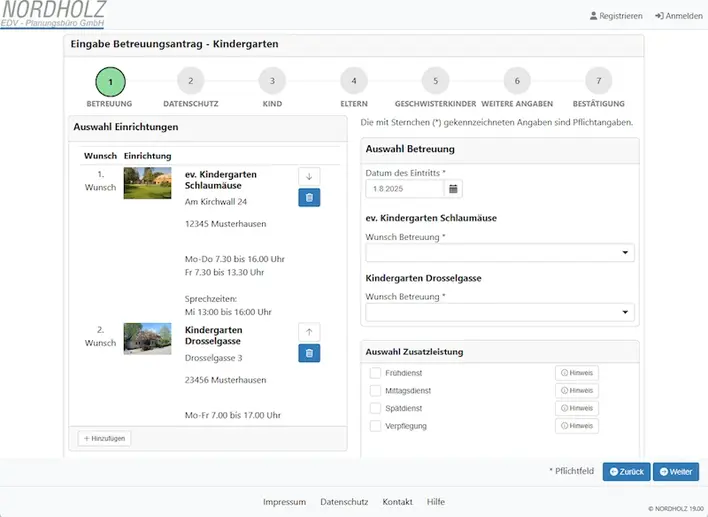Show Hinweis for Frühdienst
This screenshot has width=708, height=517.
click(577, 373)
